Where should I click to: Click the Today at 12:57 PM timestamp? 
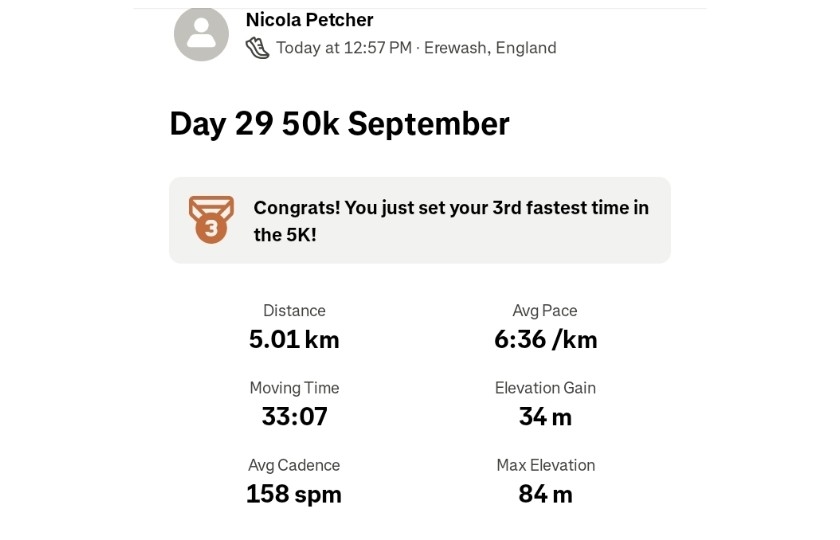pyautogui.click(x=344, y=48)
